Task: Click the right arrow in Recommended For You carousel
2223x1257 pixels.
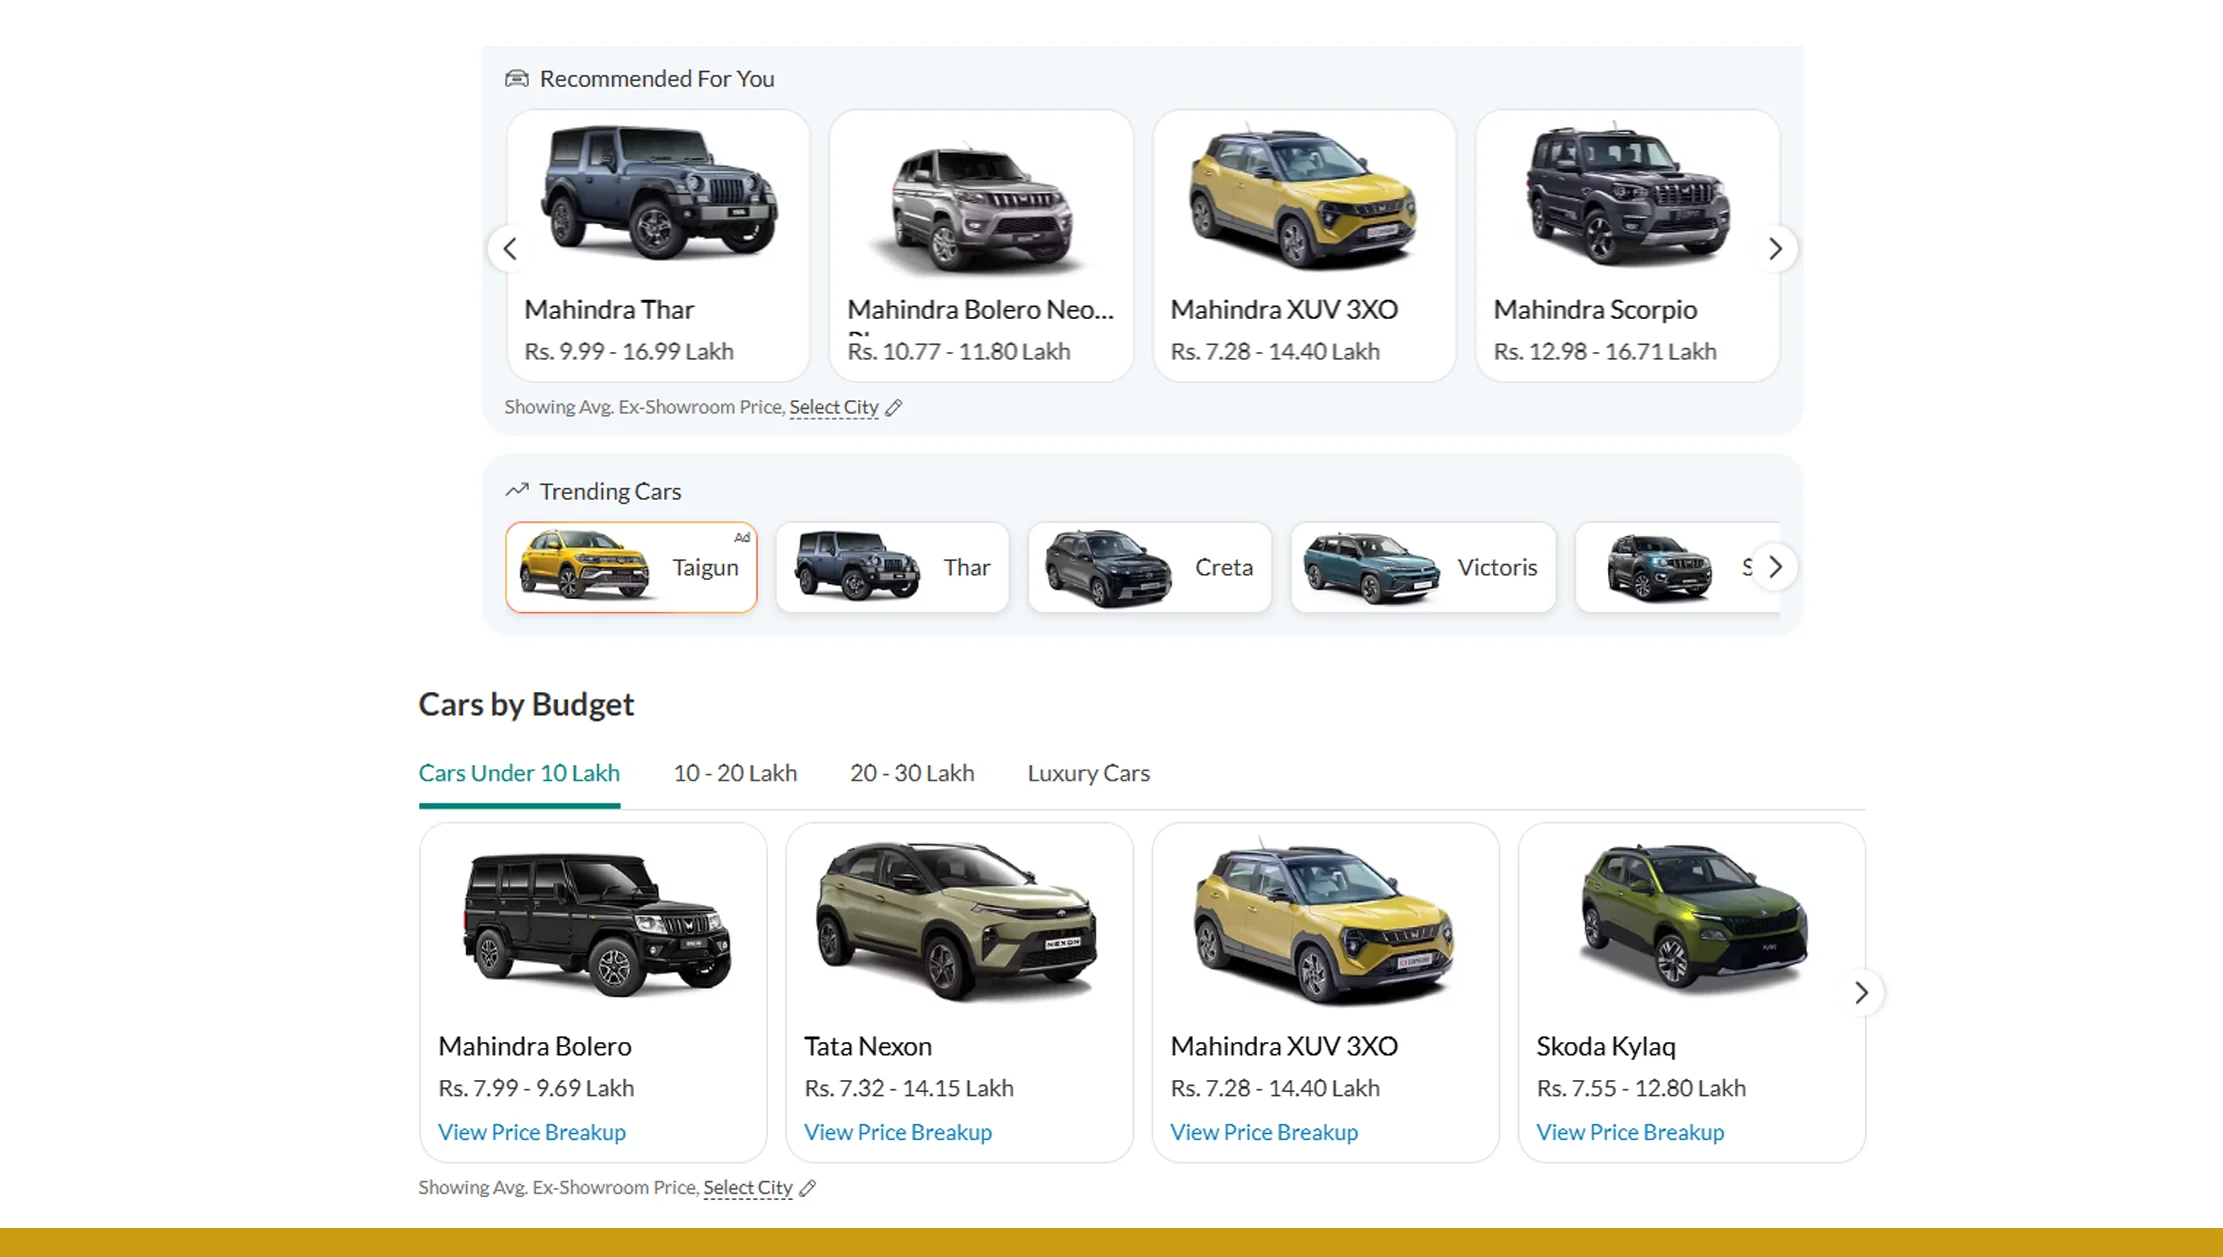Action: tap(1776, 248)
